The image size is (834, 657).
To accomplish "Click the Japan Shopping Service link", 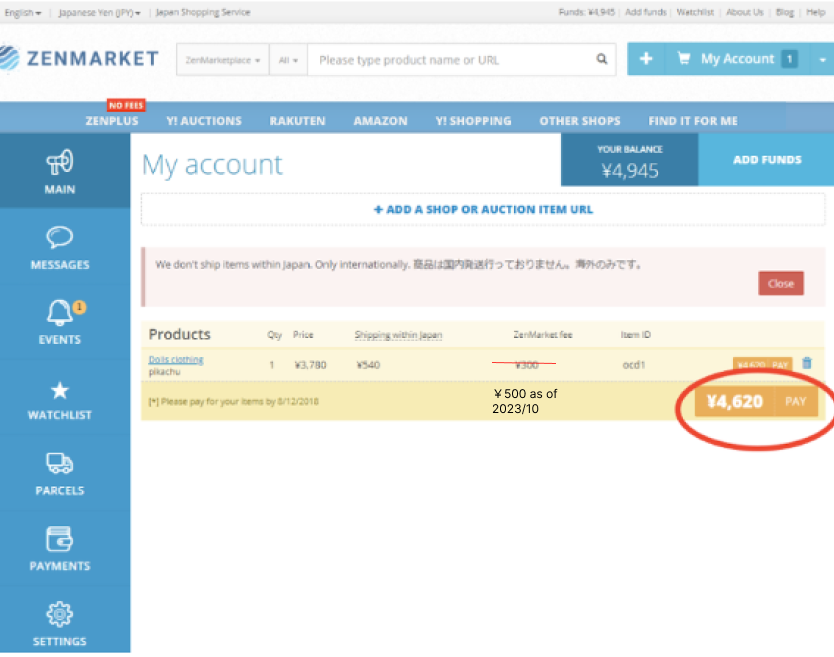I will (x=203, y=12).
